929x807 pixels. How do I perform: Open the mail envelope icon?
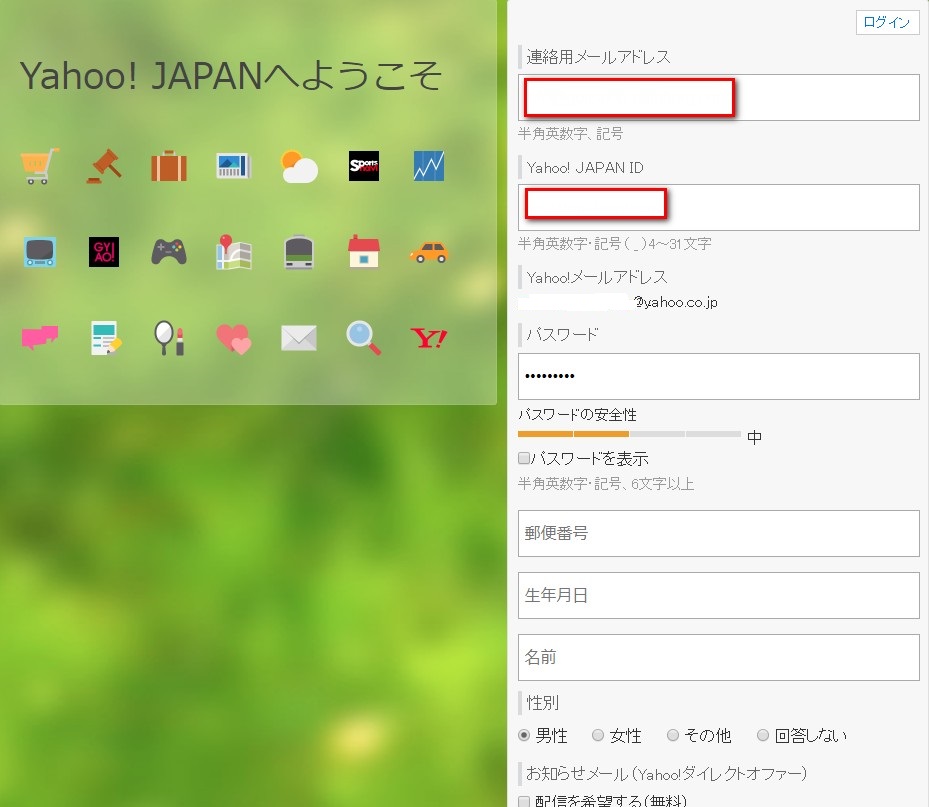[x=299, y=338]
